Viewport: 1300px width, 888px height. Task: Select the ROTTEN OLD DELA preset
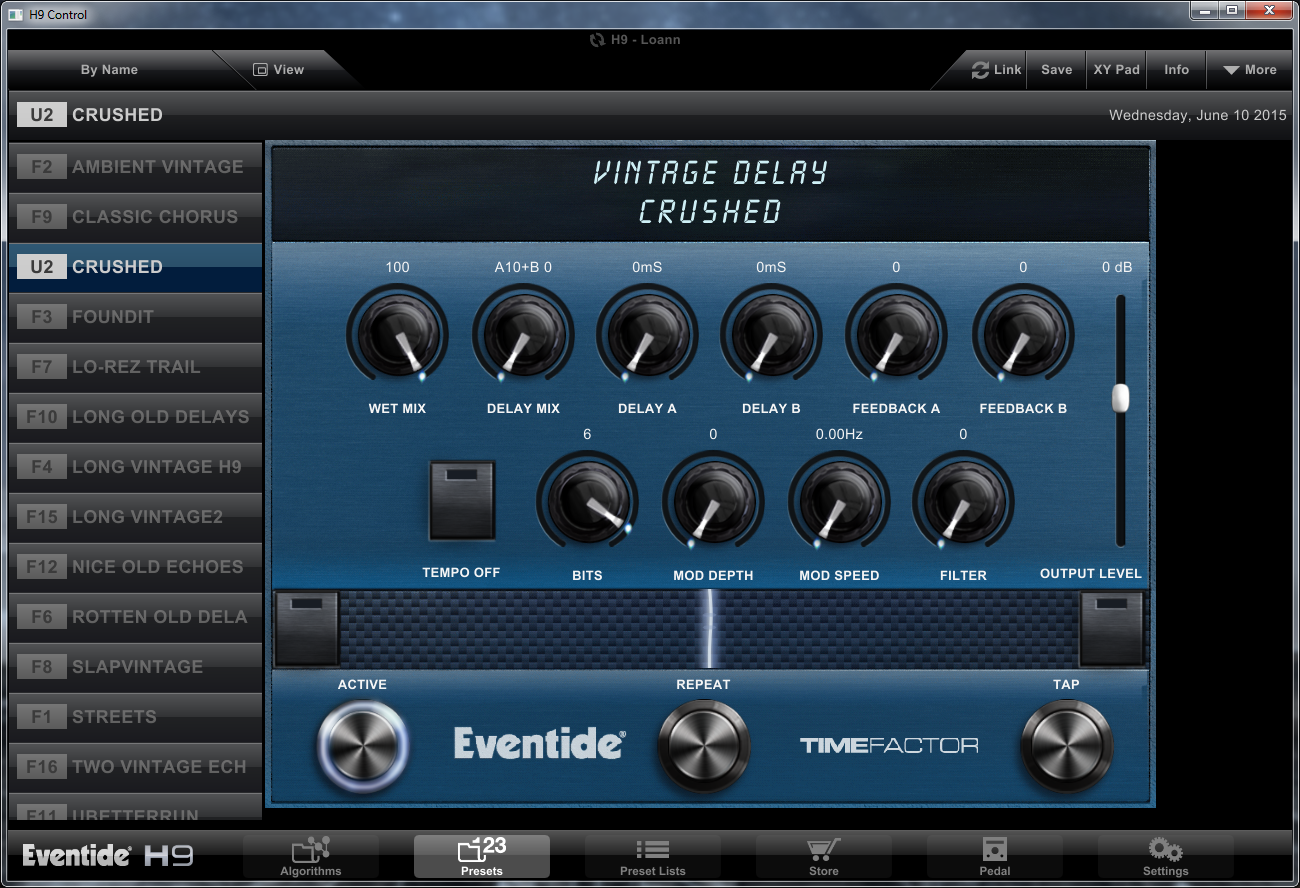click(x=135, y=617)
